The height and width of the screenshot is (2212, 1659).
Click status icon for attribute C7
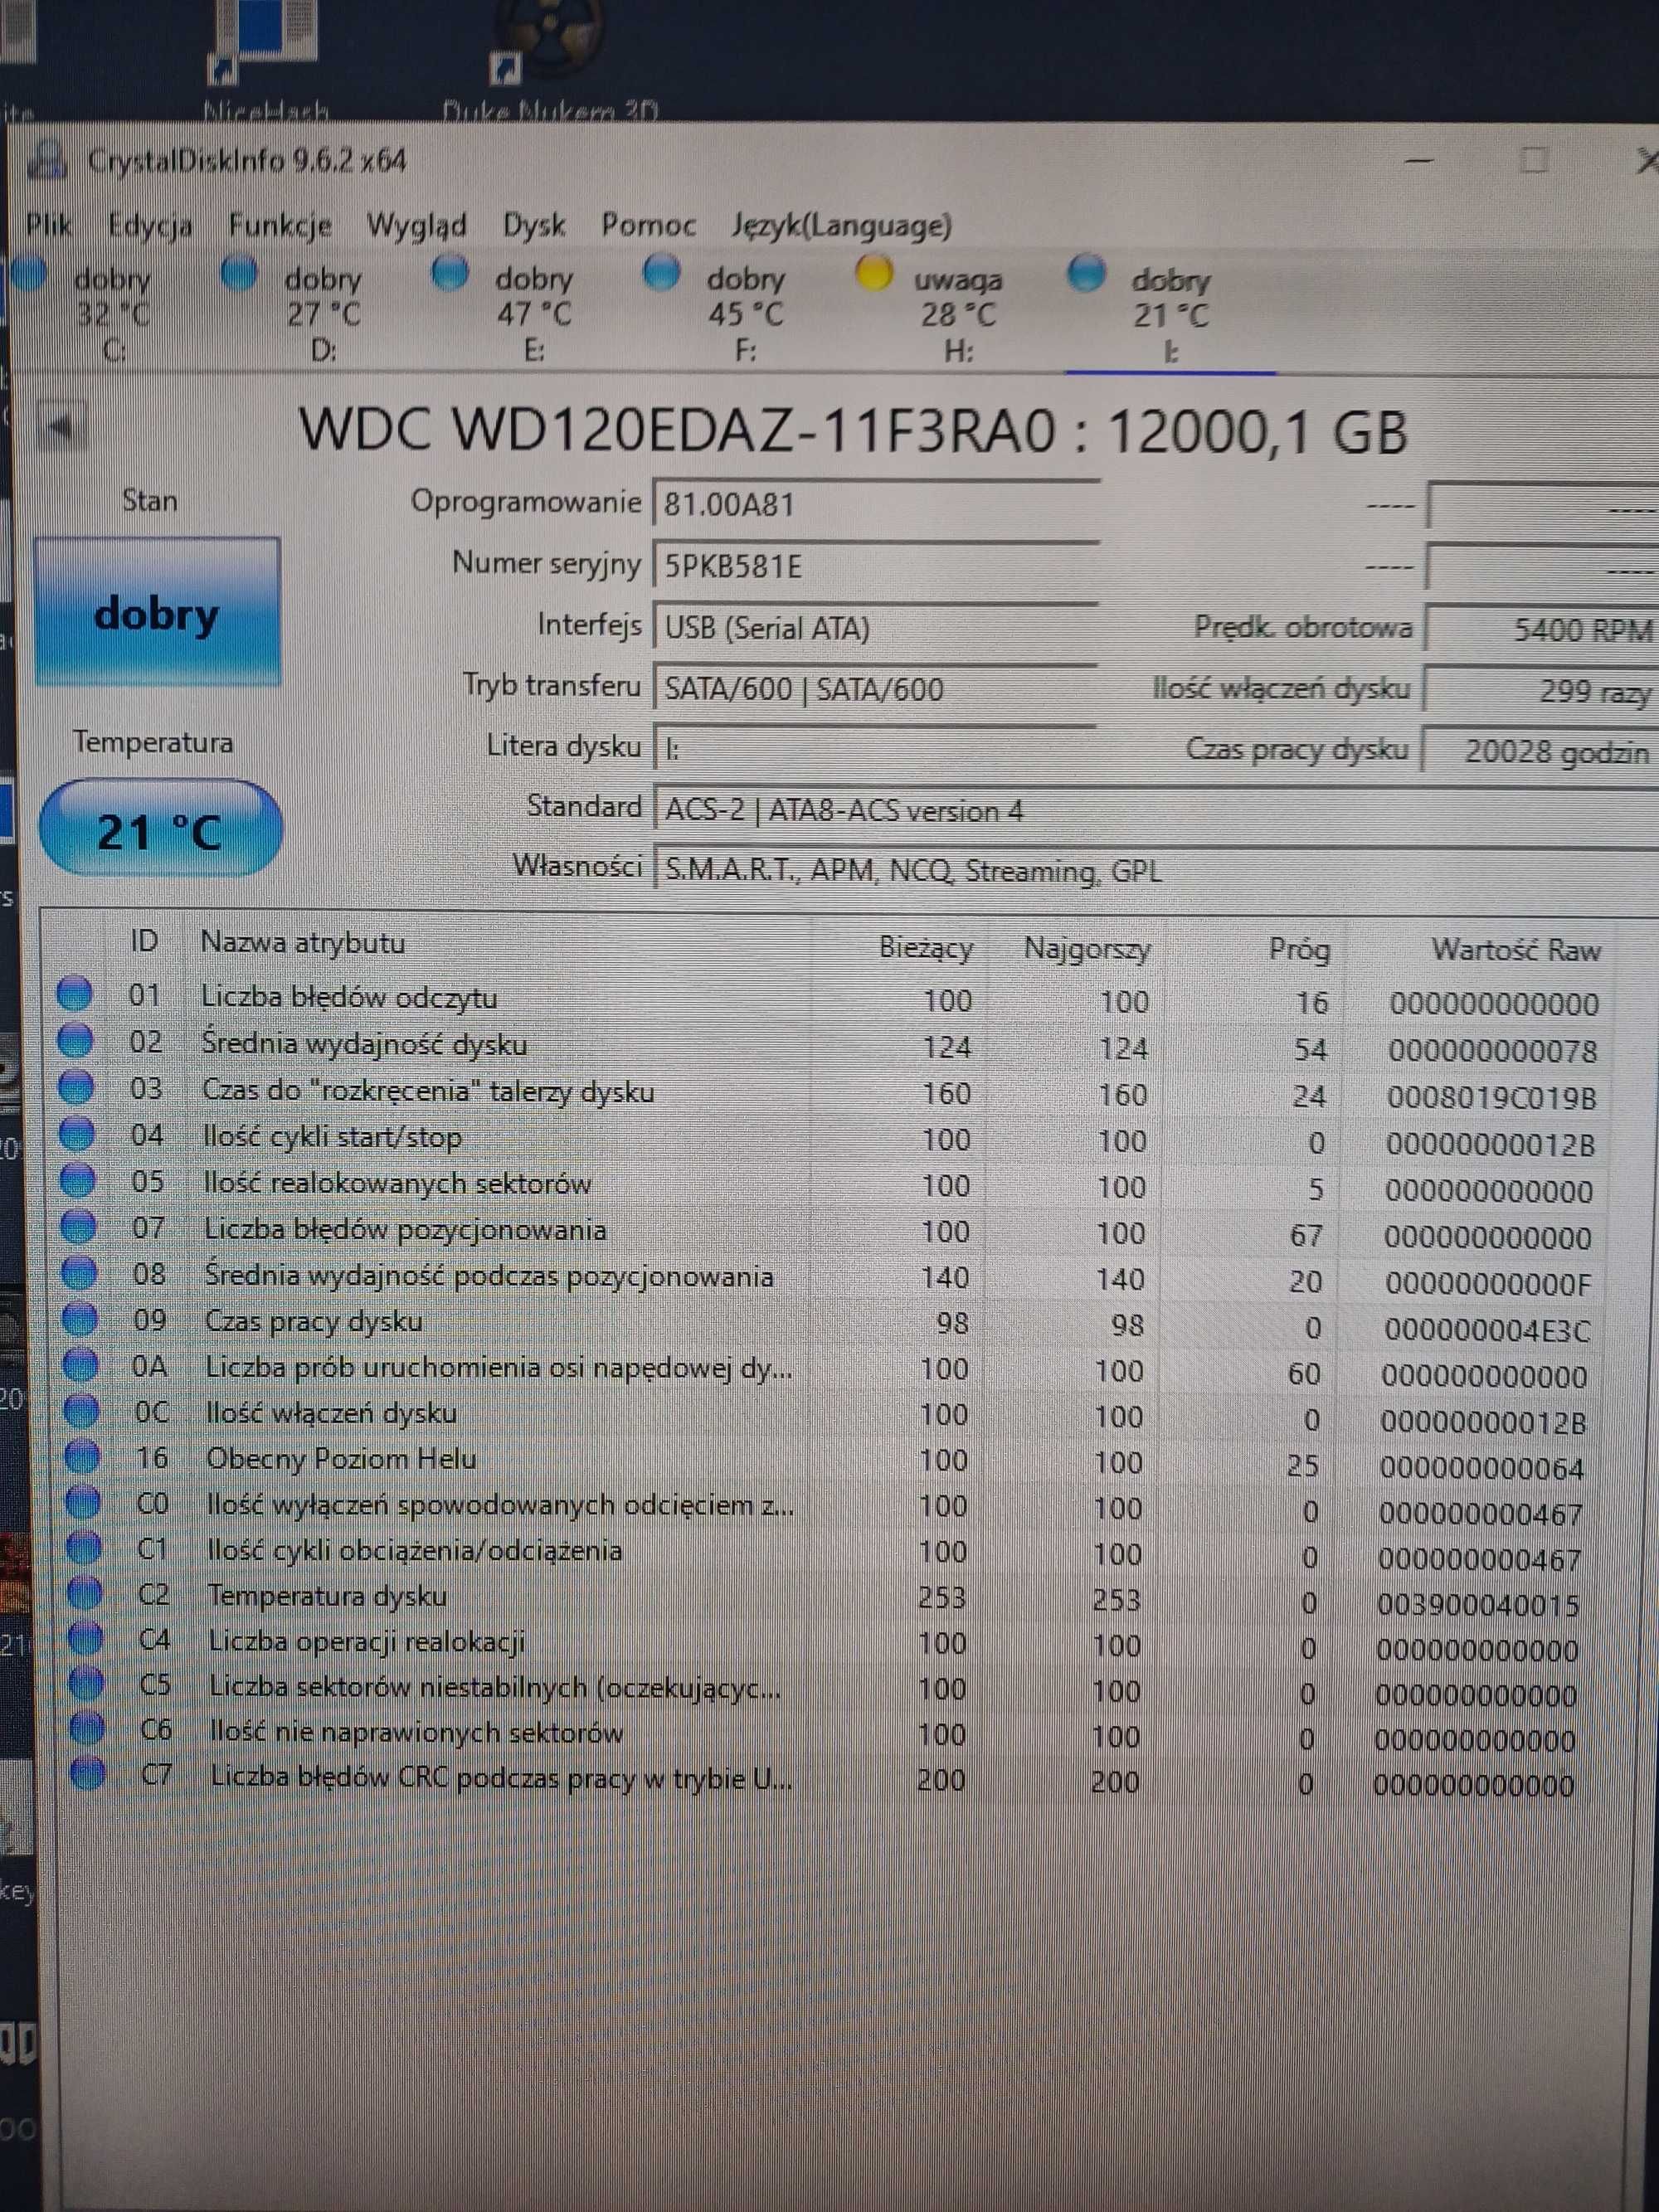(x=89, y=1773)
